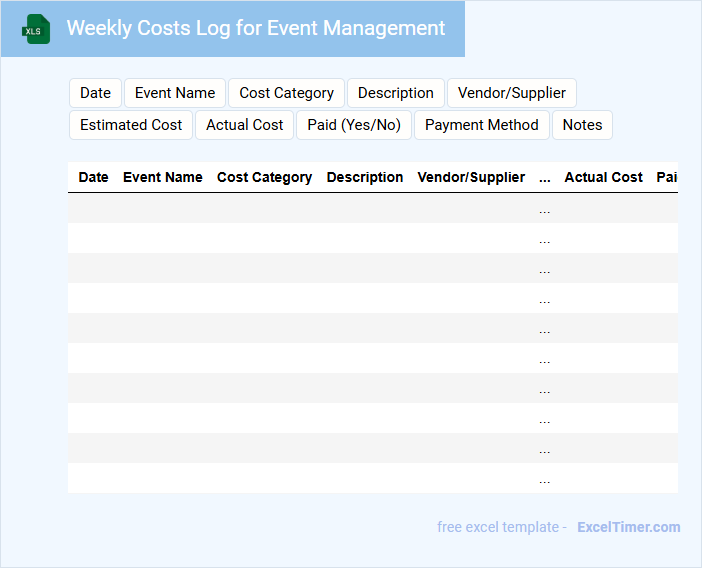Click the Description column header in table
The height and width of the screenshot is (568, 702).
coord(365,177)
